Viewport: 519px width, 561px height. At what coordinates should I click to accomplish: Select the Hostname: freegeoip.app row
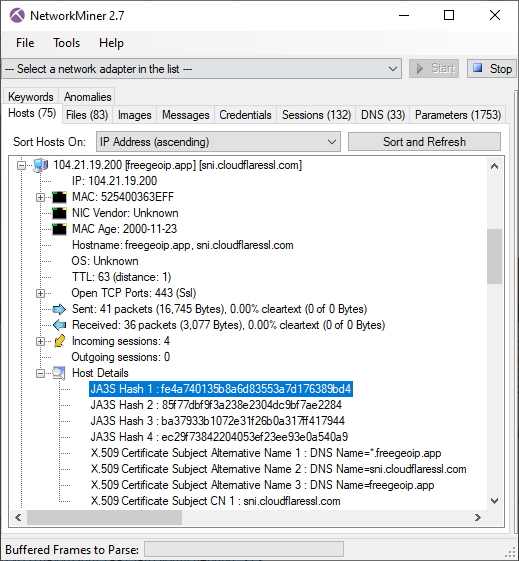182,245
